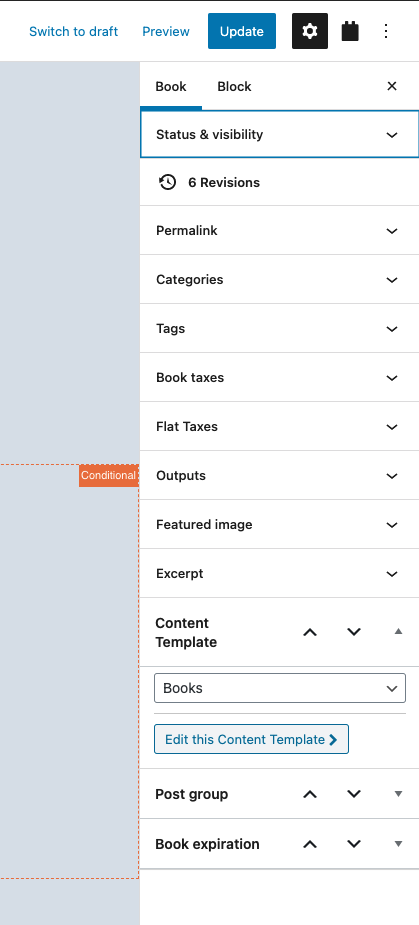Collapse the Content Template metabox triangle
Screen dimensions: 419x925
(398, 632)
